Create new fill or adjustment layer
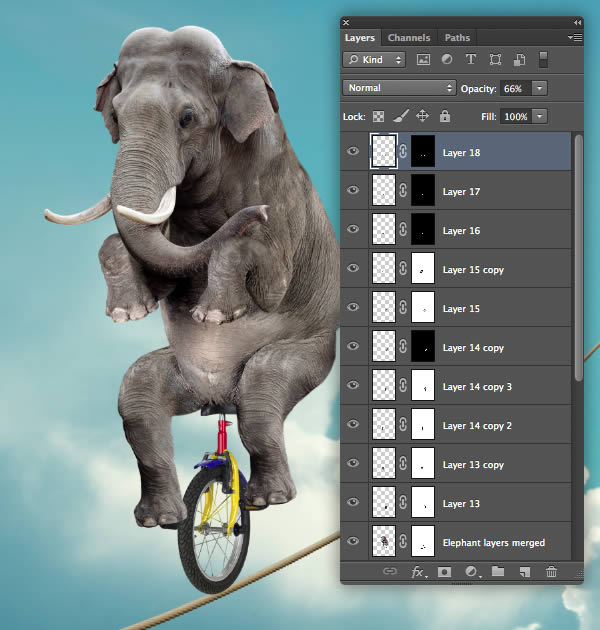Viewport: 600px width, 630px height. pos(471,572)
